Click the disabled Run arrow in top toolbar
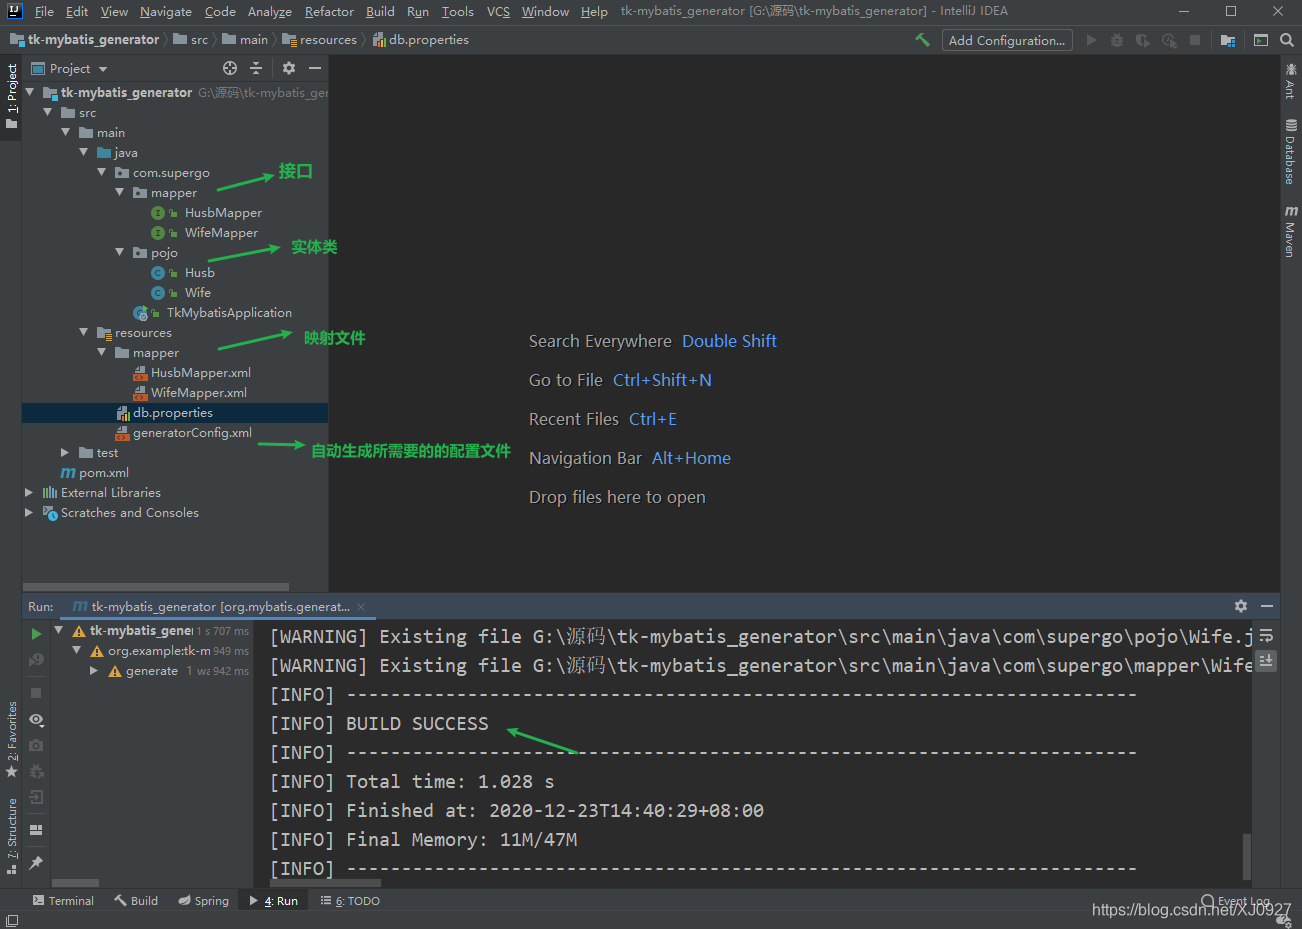1302x929 pixels. (1091, 40)
